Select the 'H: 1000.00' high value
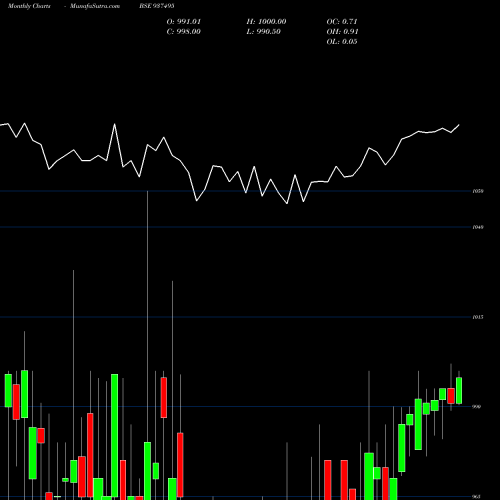The image size is (500, 500). [266, 22]
